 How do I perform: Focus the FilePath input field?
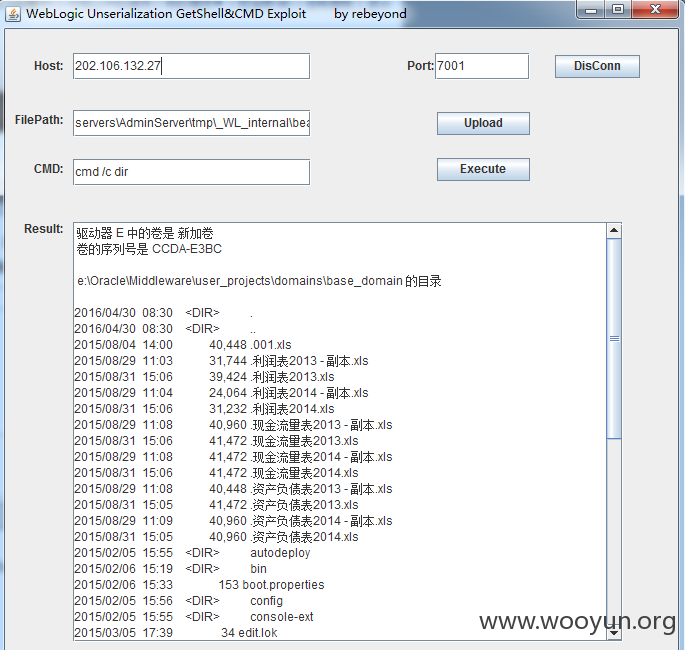[x=191, y=123]
